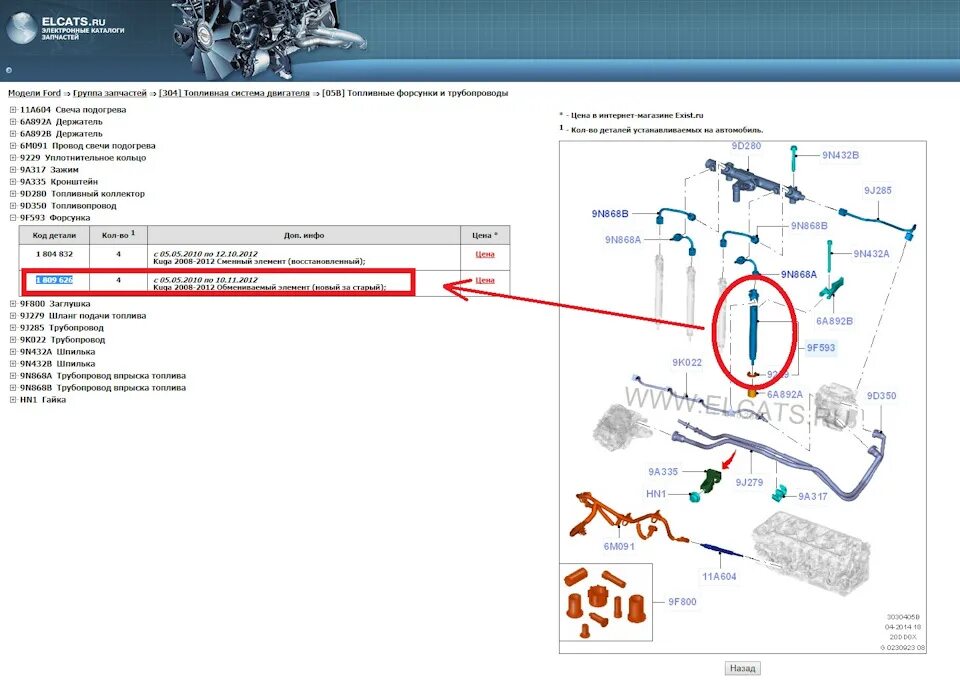Click the green 9A335 bracket drawing
Viewport: 960px width, 684px height.
pyautogui.click(x=713, y=481)
